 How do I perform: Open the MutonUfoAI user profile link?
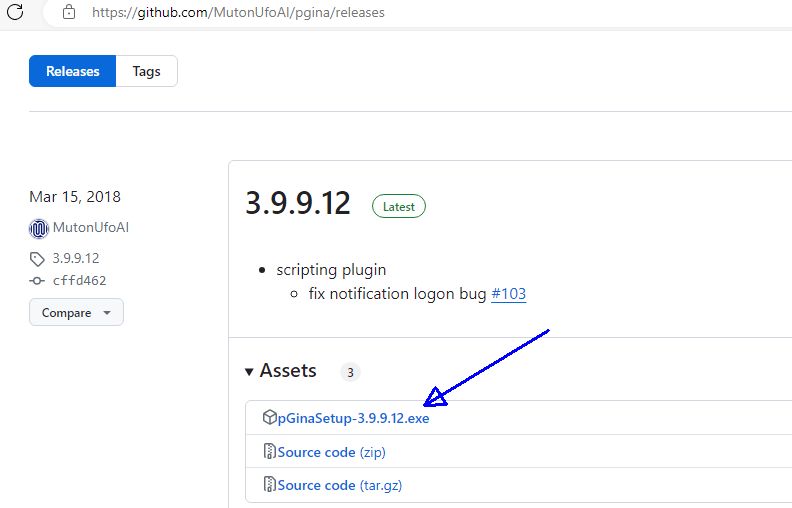coord(90,227)
